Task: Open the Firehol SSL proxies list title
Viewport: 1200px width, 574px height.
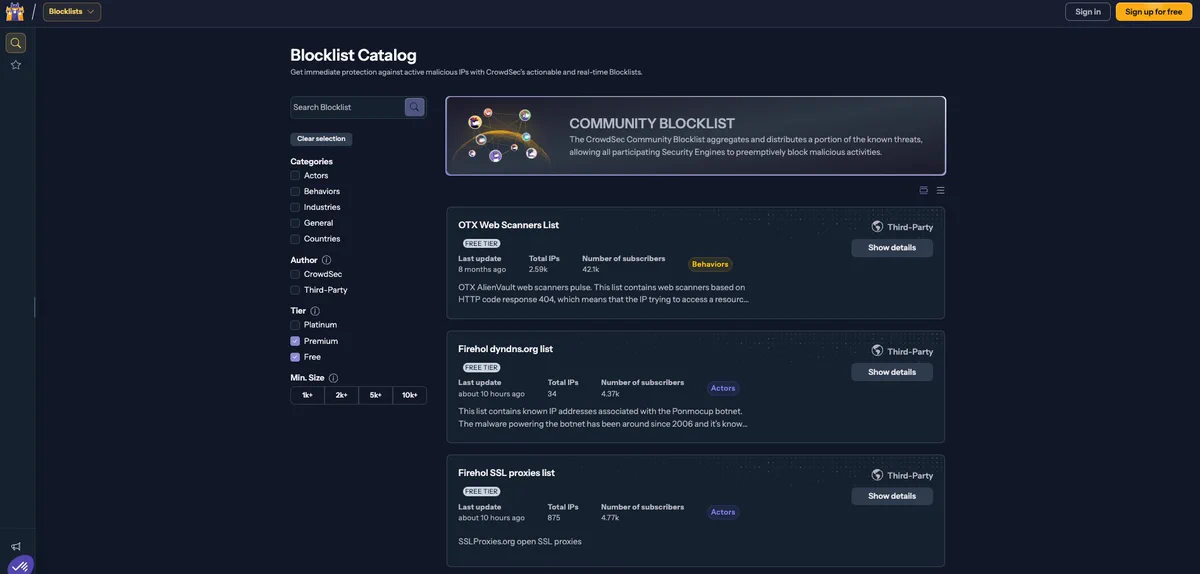Action: coord(507,473)
